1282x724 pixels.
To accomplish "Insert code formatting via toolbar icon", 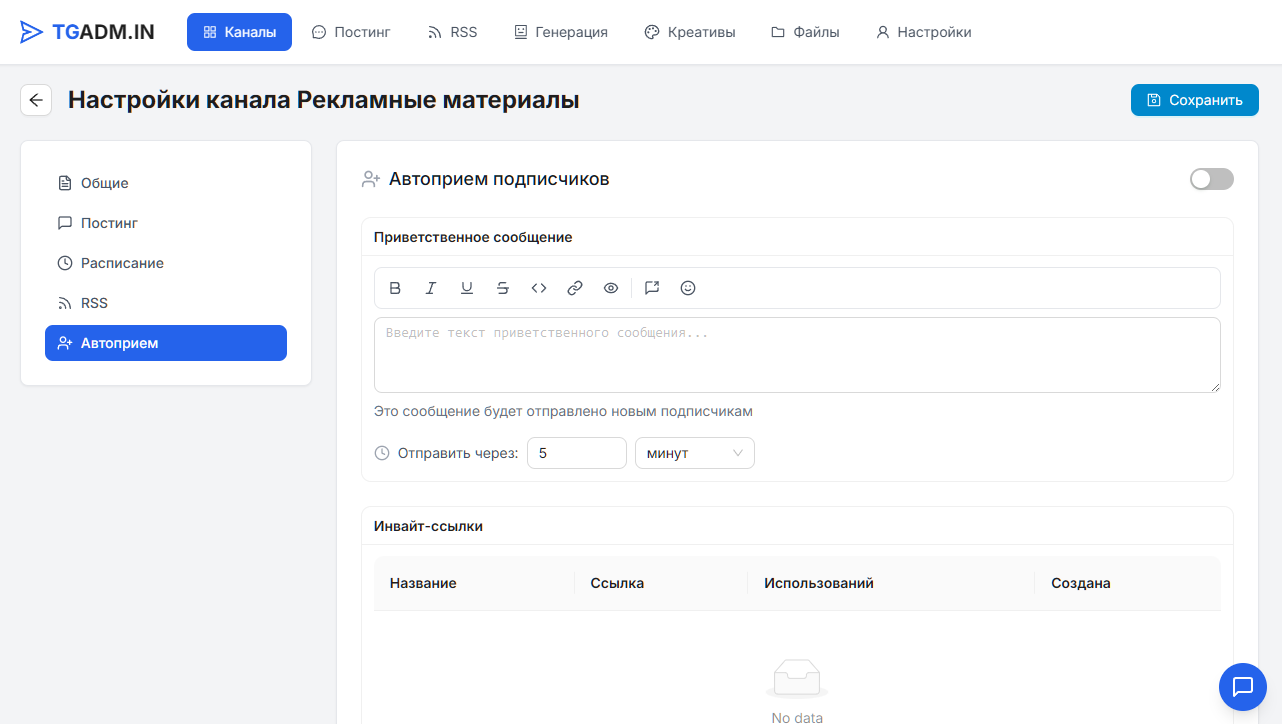I will [x=539, y=288].
